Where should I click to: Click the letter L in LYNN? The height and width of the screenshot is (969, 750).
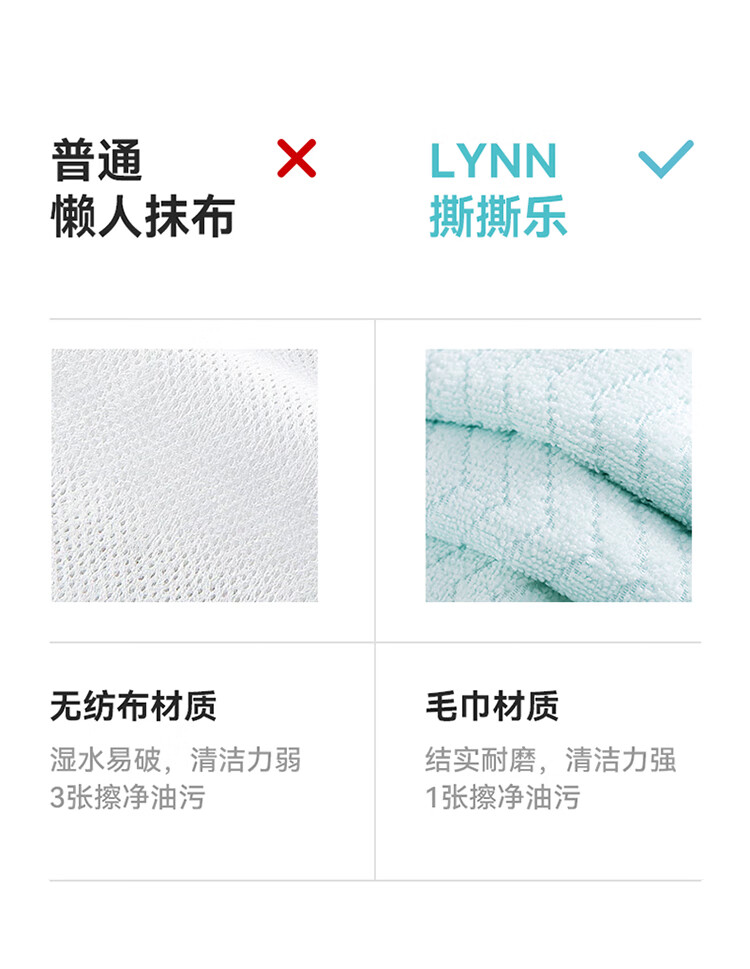coord(442,161)
